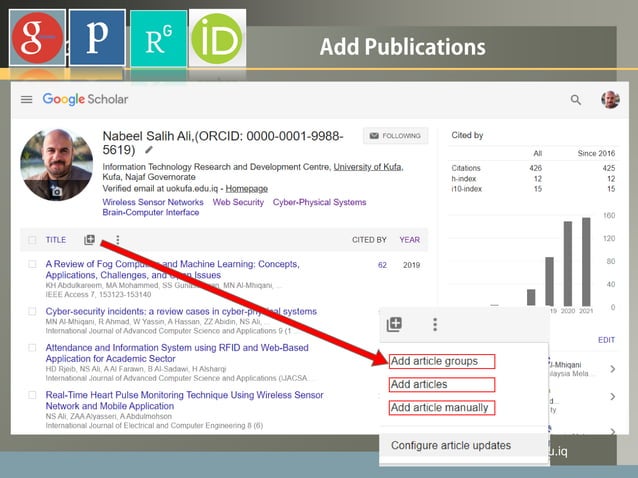Select Add article manually option
Image resolution: width=638 pixels, height=478 pixels.
439,407
